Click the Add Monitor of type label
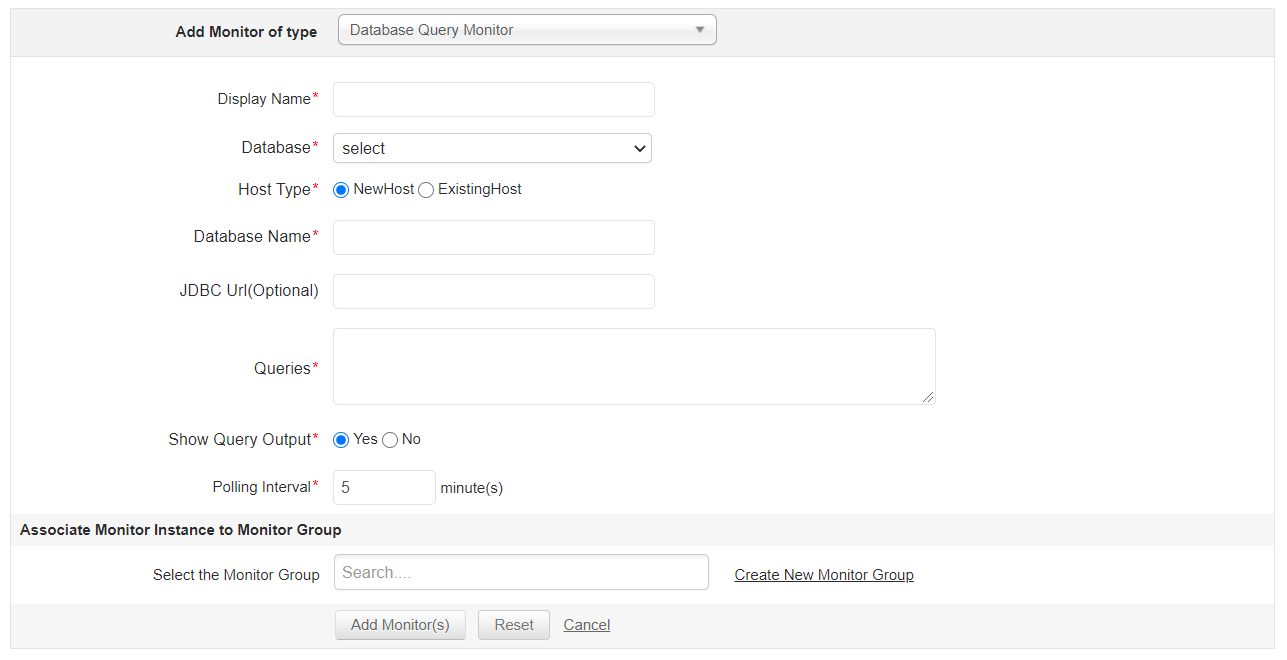1287x660 pixels. pos(246,32)
